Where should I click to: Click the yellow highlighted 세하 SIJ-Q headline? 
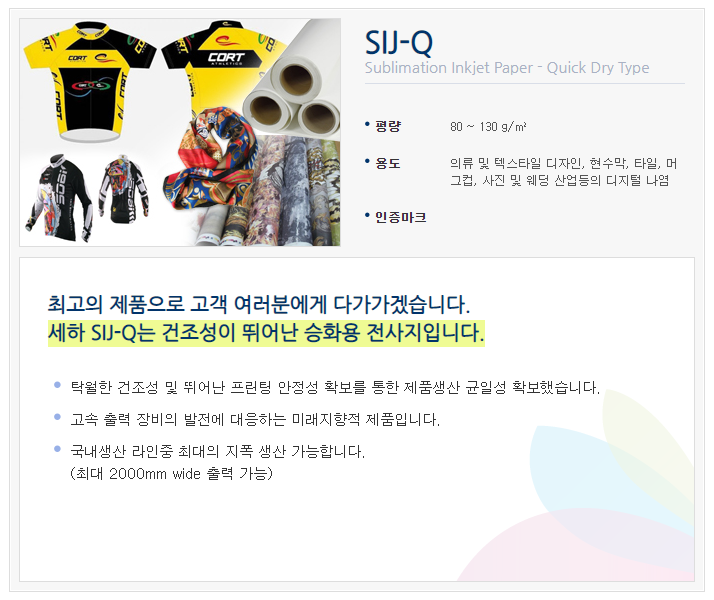(266, 333)
